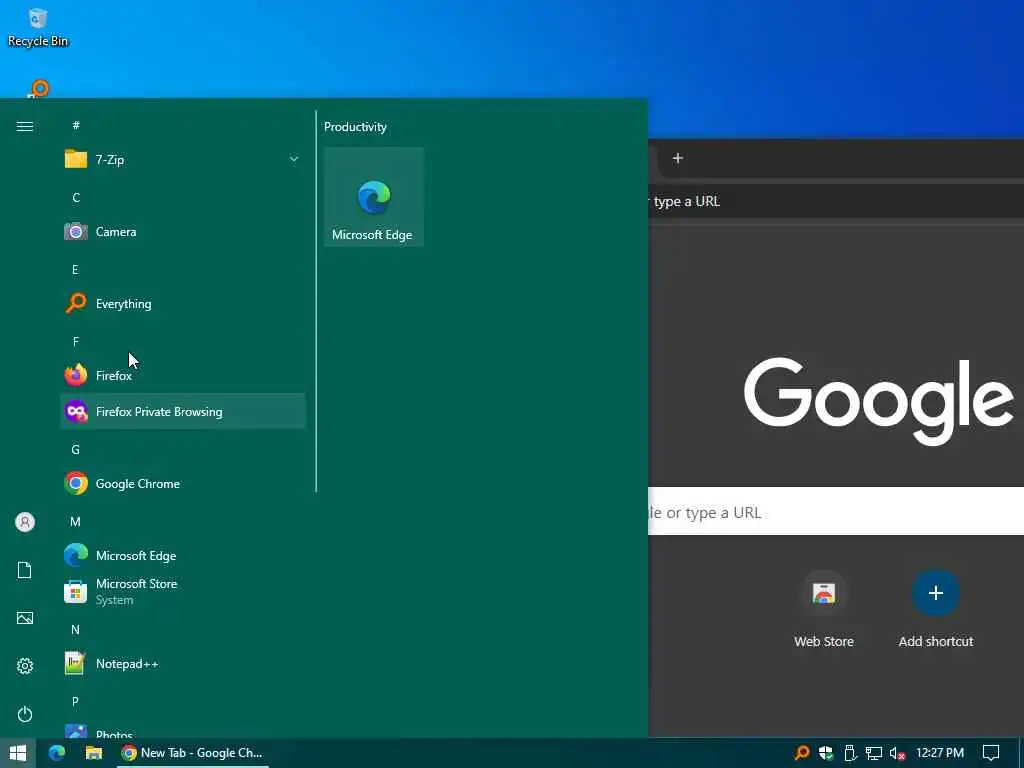Open Recycle Bin on desktop
The height and width of the screenshot is (768, 1024).
(x=38, y=26)
